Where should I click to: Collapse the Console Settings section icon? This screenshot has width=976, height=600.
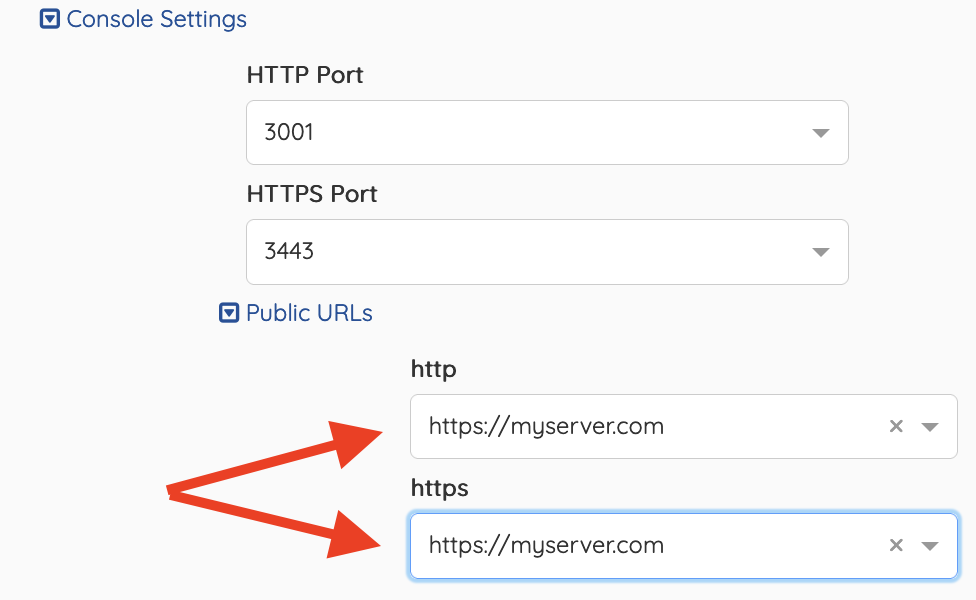[50, 19]
